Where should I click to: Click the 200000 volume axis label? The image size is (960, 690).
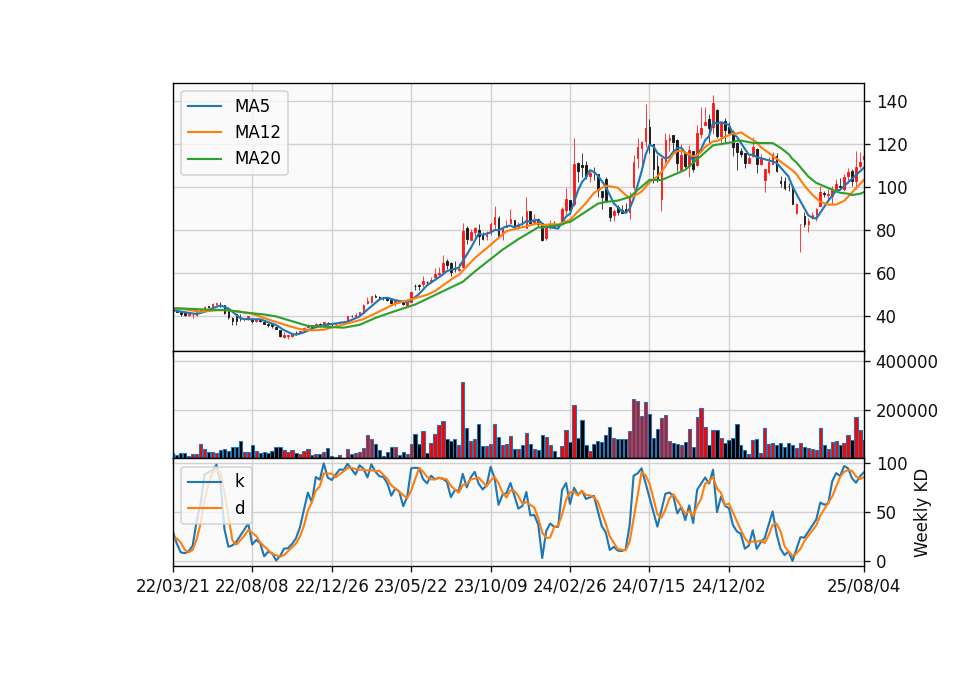point(907,411)
